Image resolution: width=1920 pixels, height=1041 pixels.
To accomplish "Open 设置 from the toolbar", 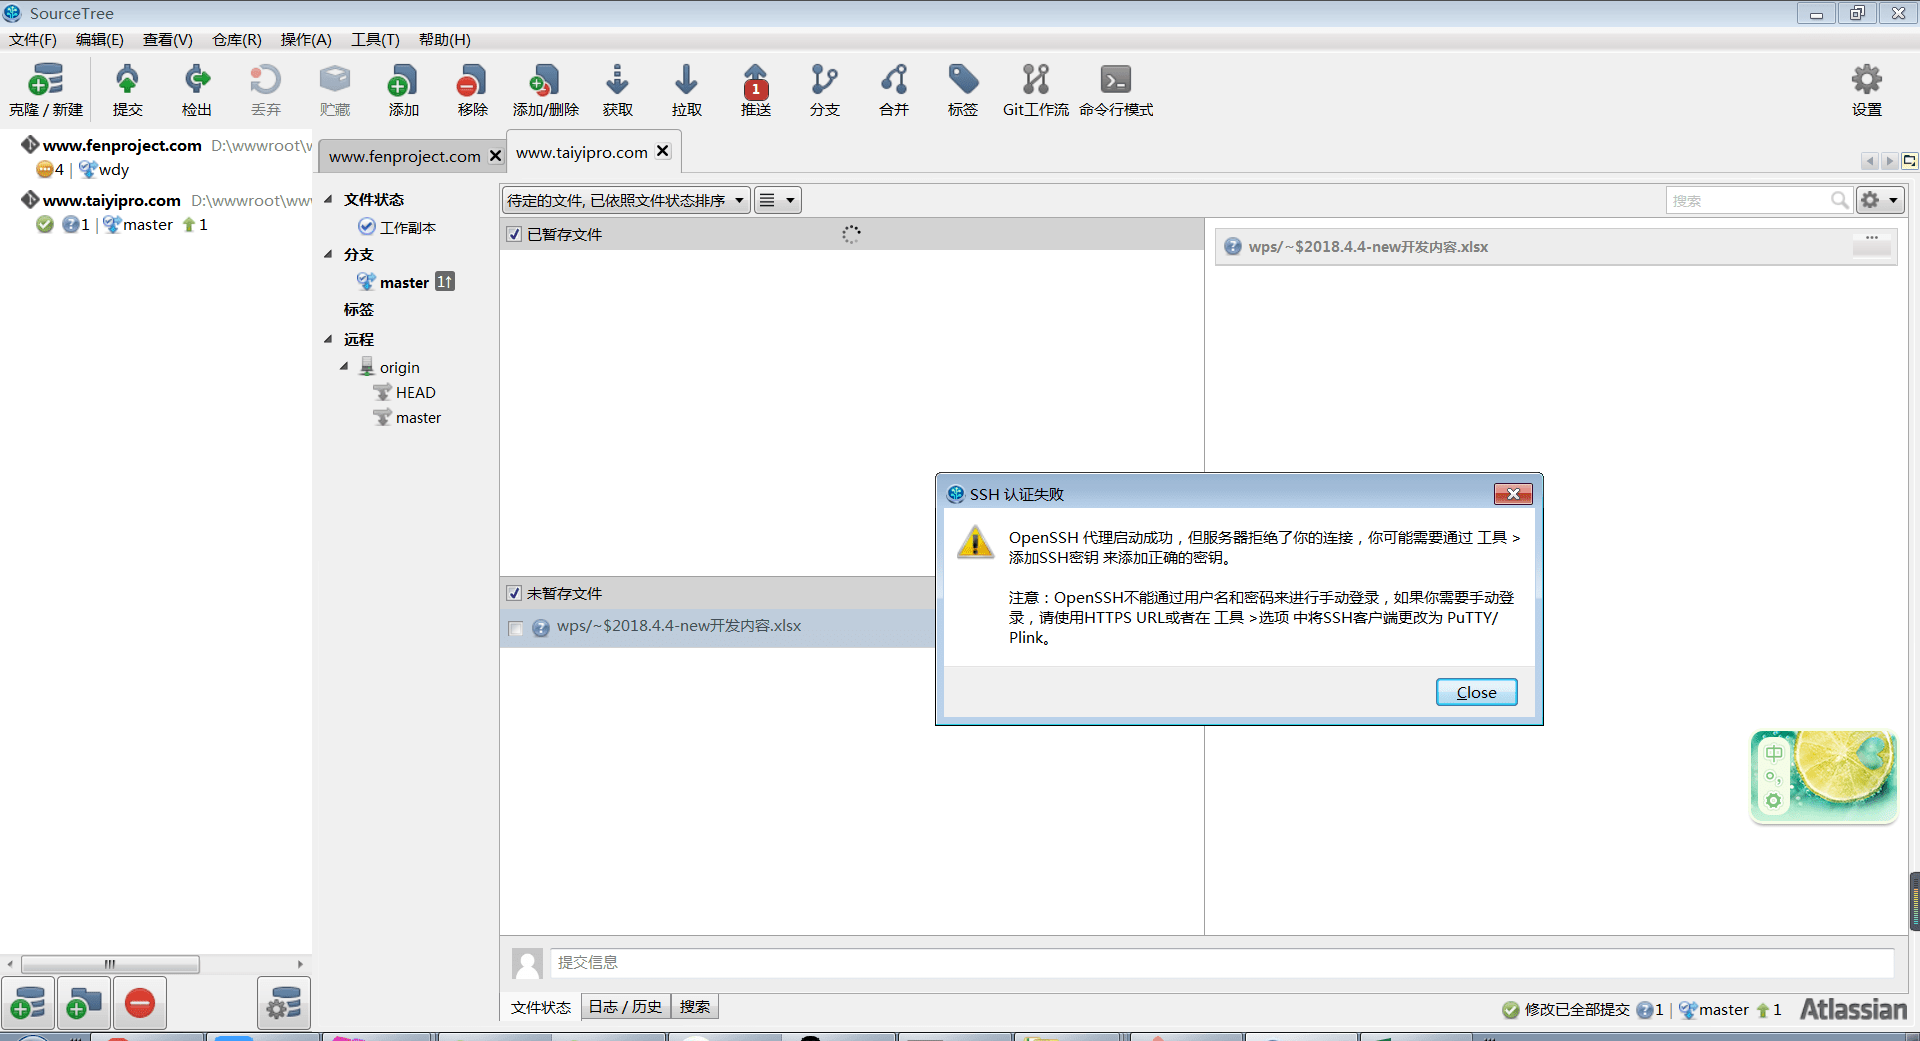I will tap(1866, 90).
